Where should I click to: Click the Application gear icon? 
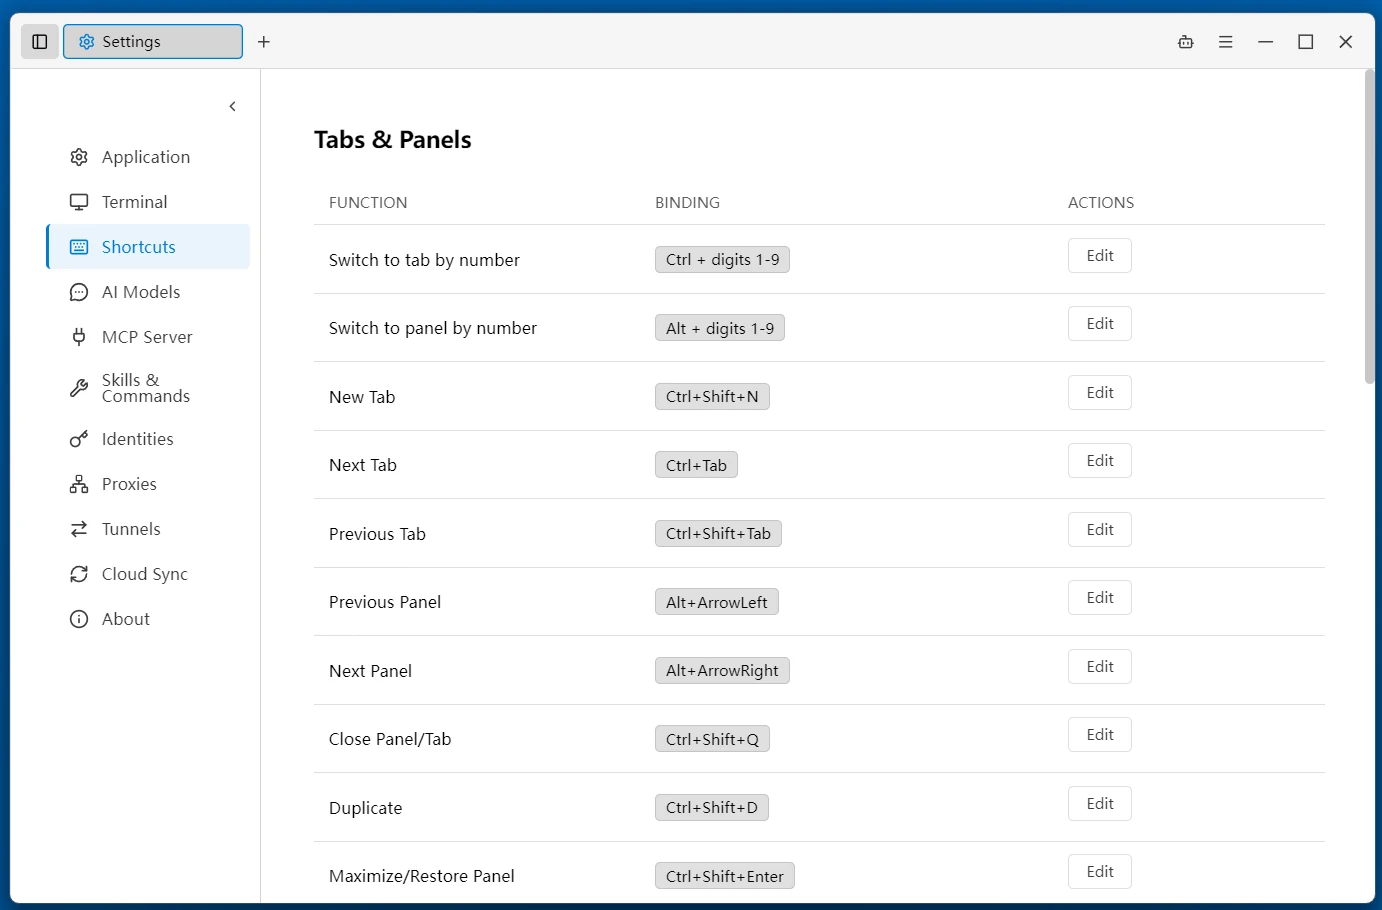[79, 157]
